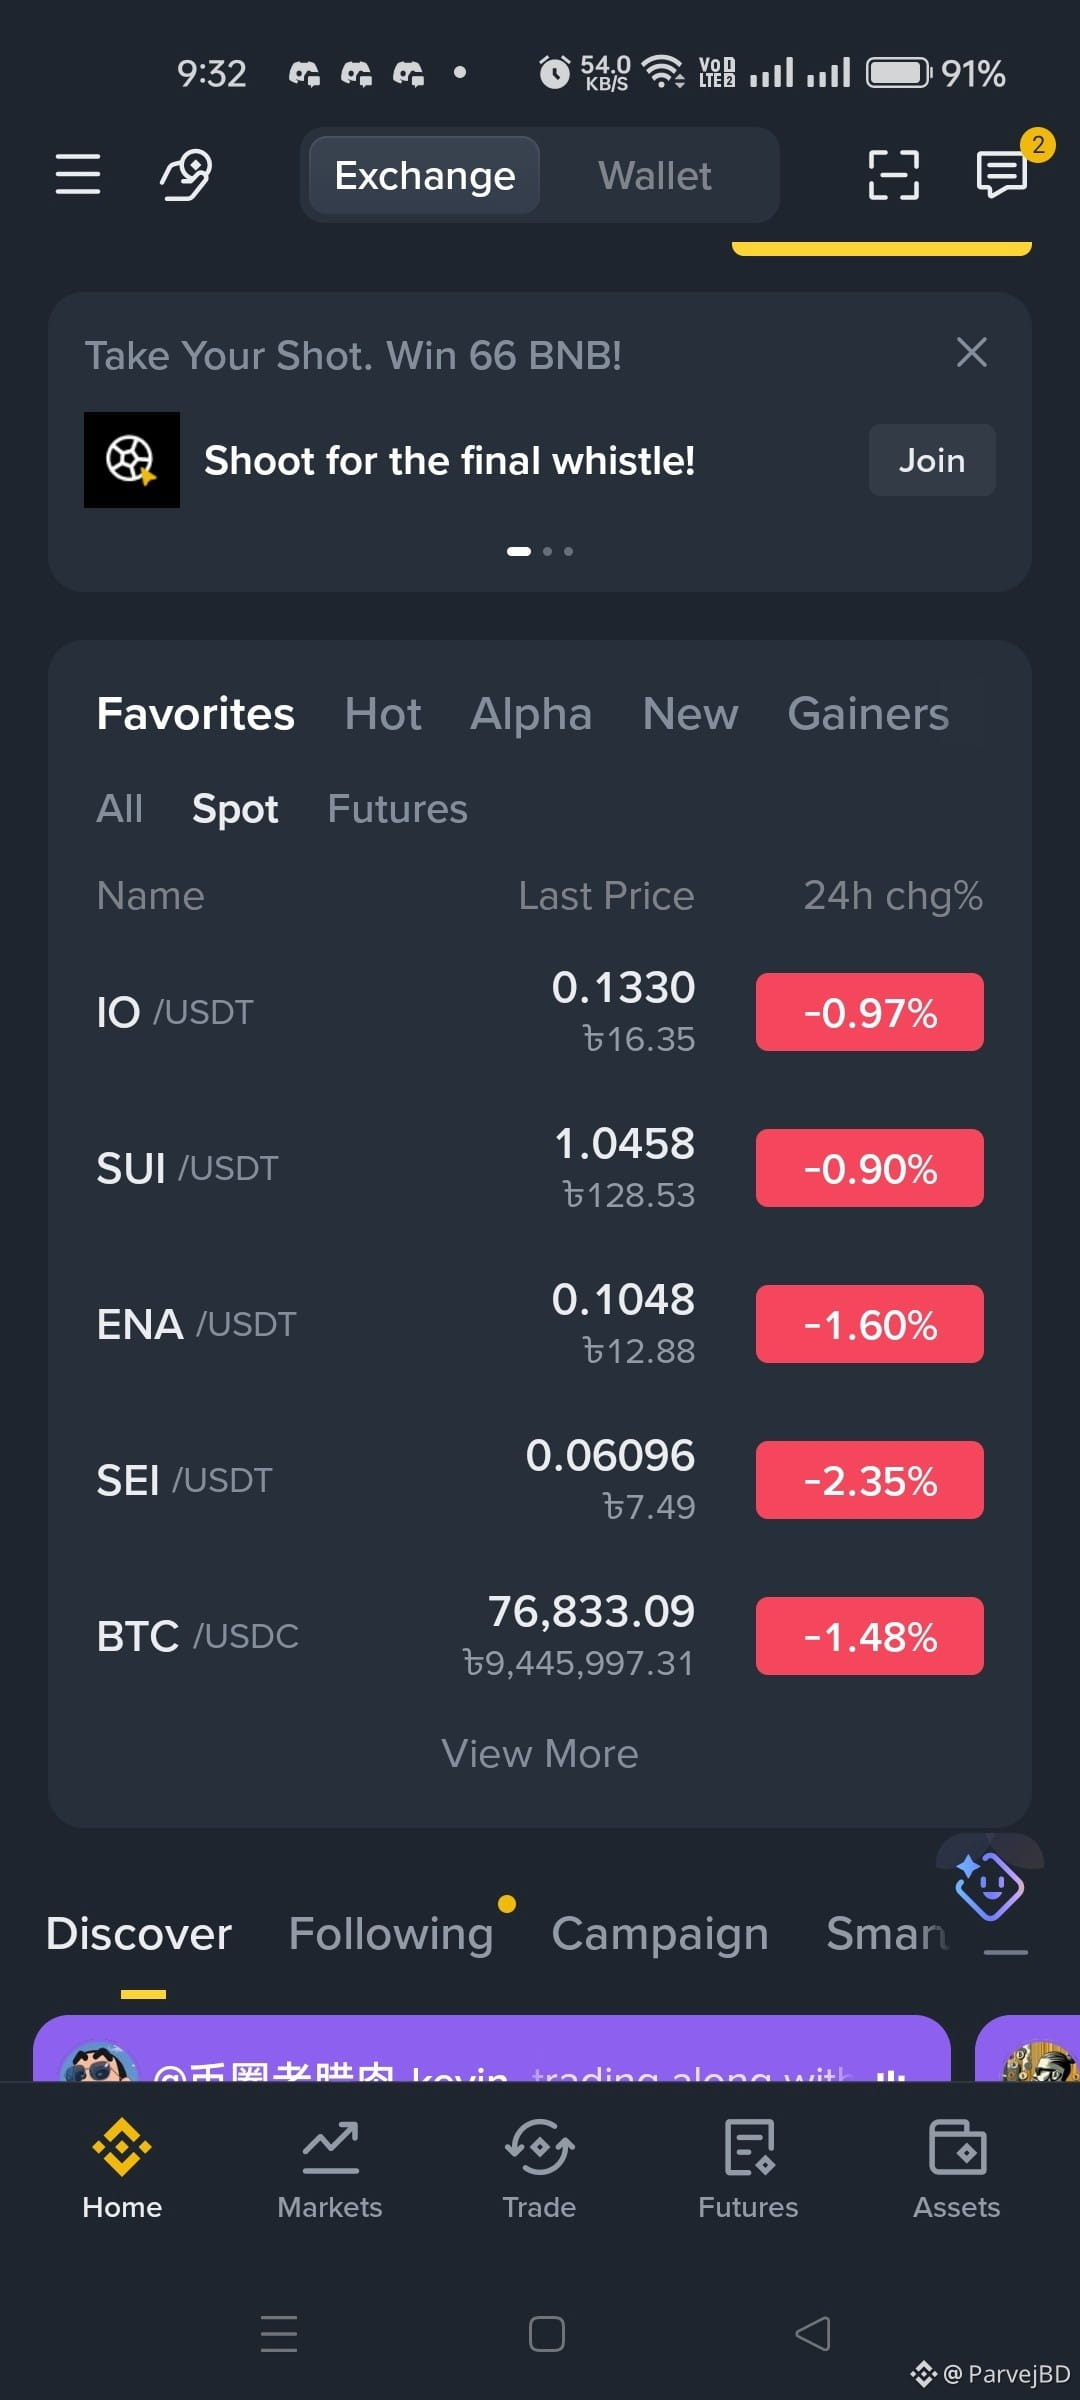
Task: Open the Futures navigation icon
Action: 749,2147
